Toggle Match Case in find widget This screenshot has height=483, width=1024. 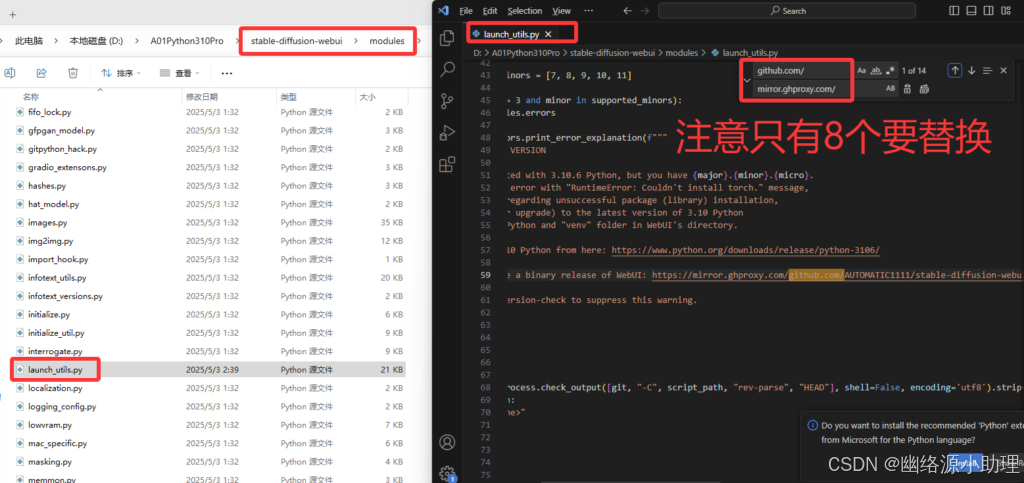(x=861, y=70)
